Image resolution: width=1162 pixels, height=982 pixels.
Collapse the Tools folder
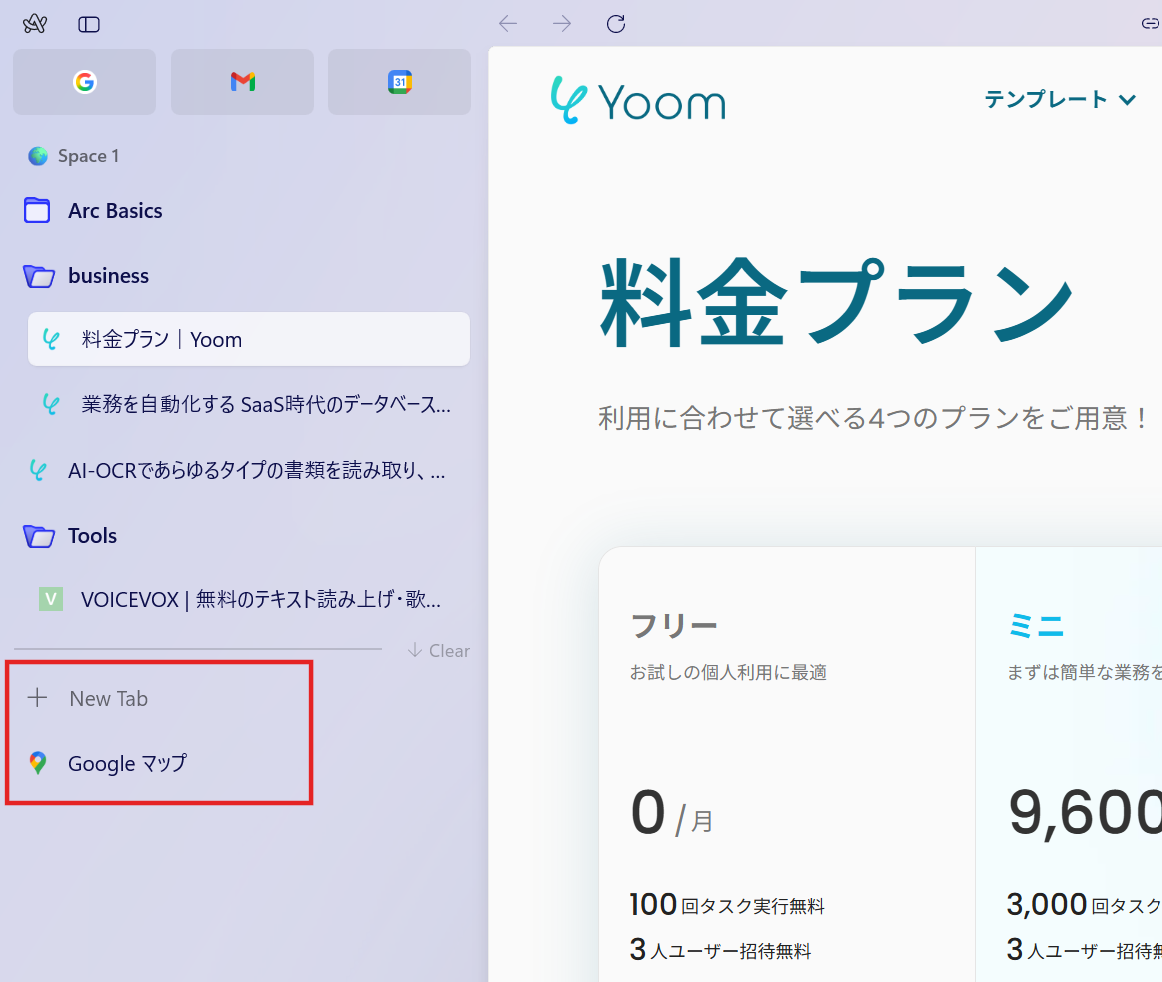pos(39,536)
